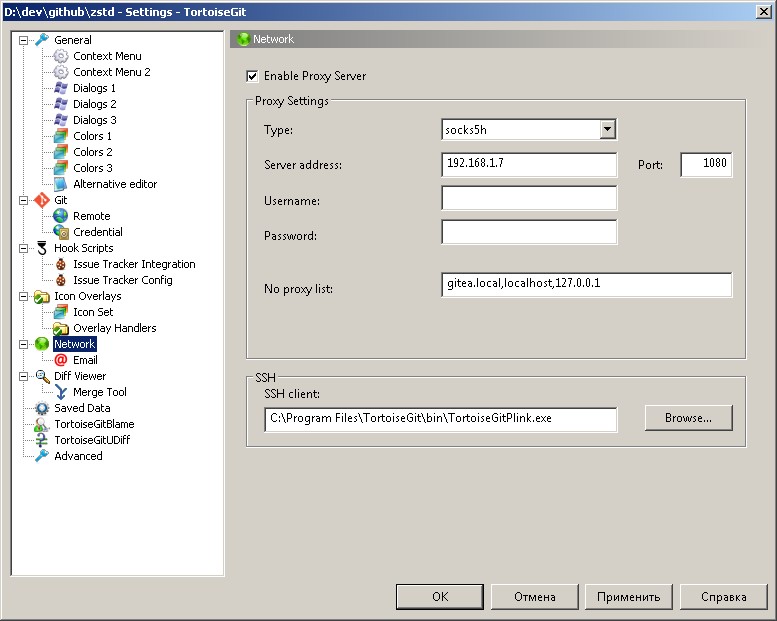
Task: Click the Merge Tool arrow icon
Action: click(x=60, y=392)
